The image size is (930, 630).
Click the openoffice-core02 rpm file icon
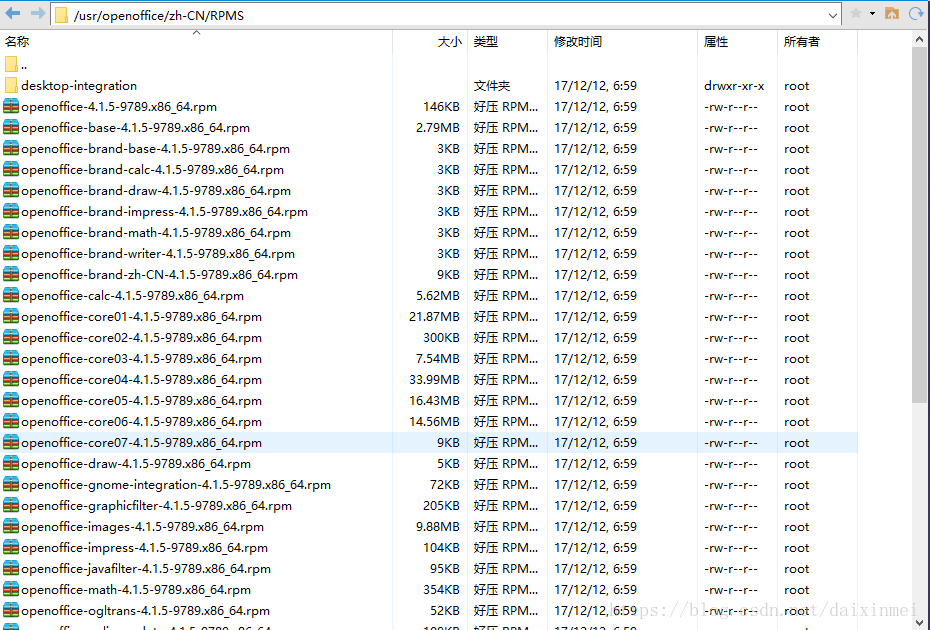(x=11, y=337)
